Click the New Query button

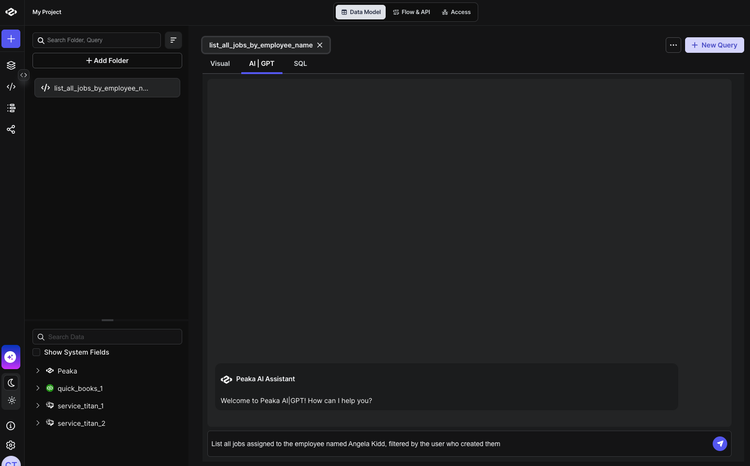click(x=714, y=45)
